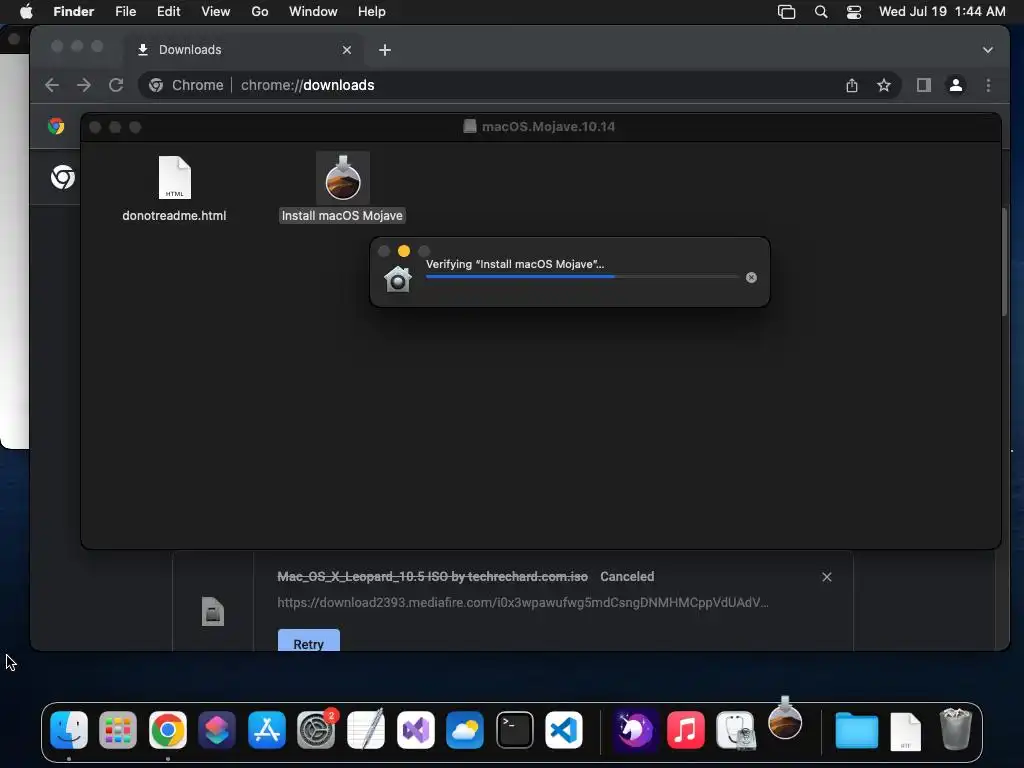
Task: Click the Install macOS Mojave label
Action: (342, 216)
